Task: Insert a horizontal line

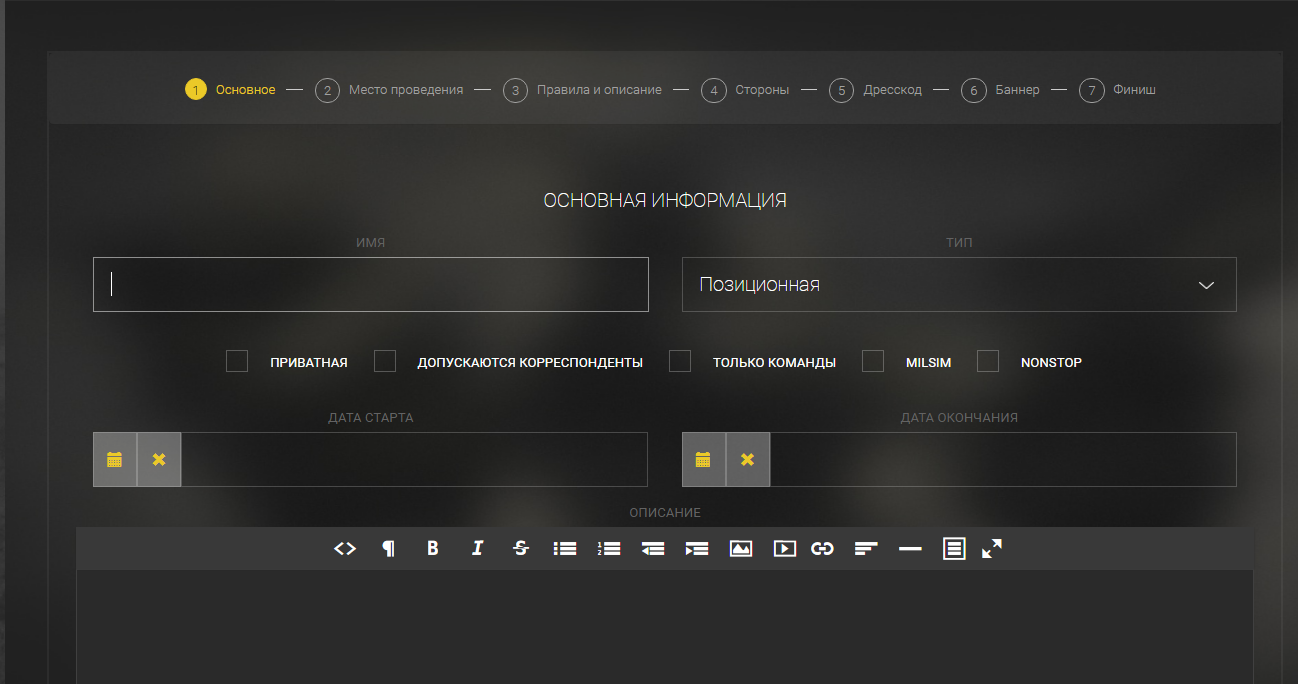Action: 910,548
